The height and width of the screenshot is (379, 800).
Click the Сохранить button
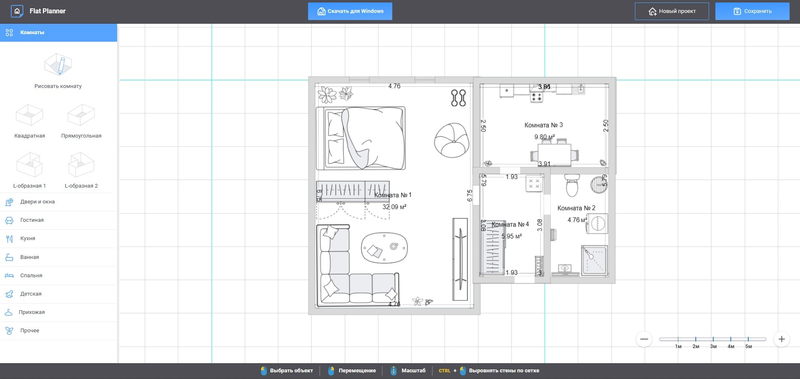[752, 11]
